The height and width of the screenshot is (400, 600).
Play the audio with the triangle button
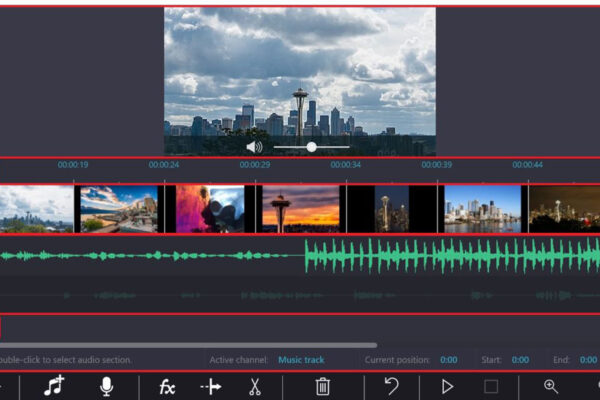[447, 387]
